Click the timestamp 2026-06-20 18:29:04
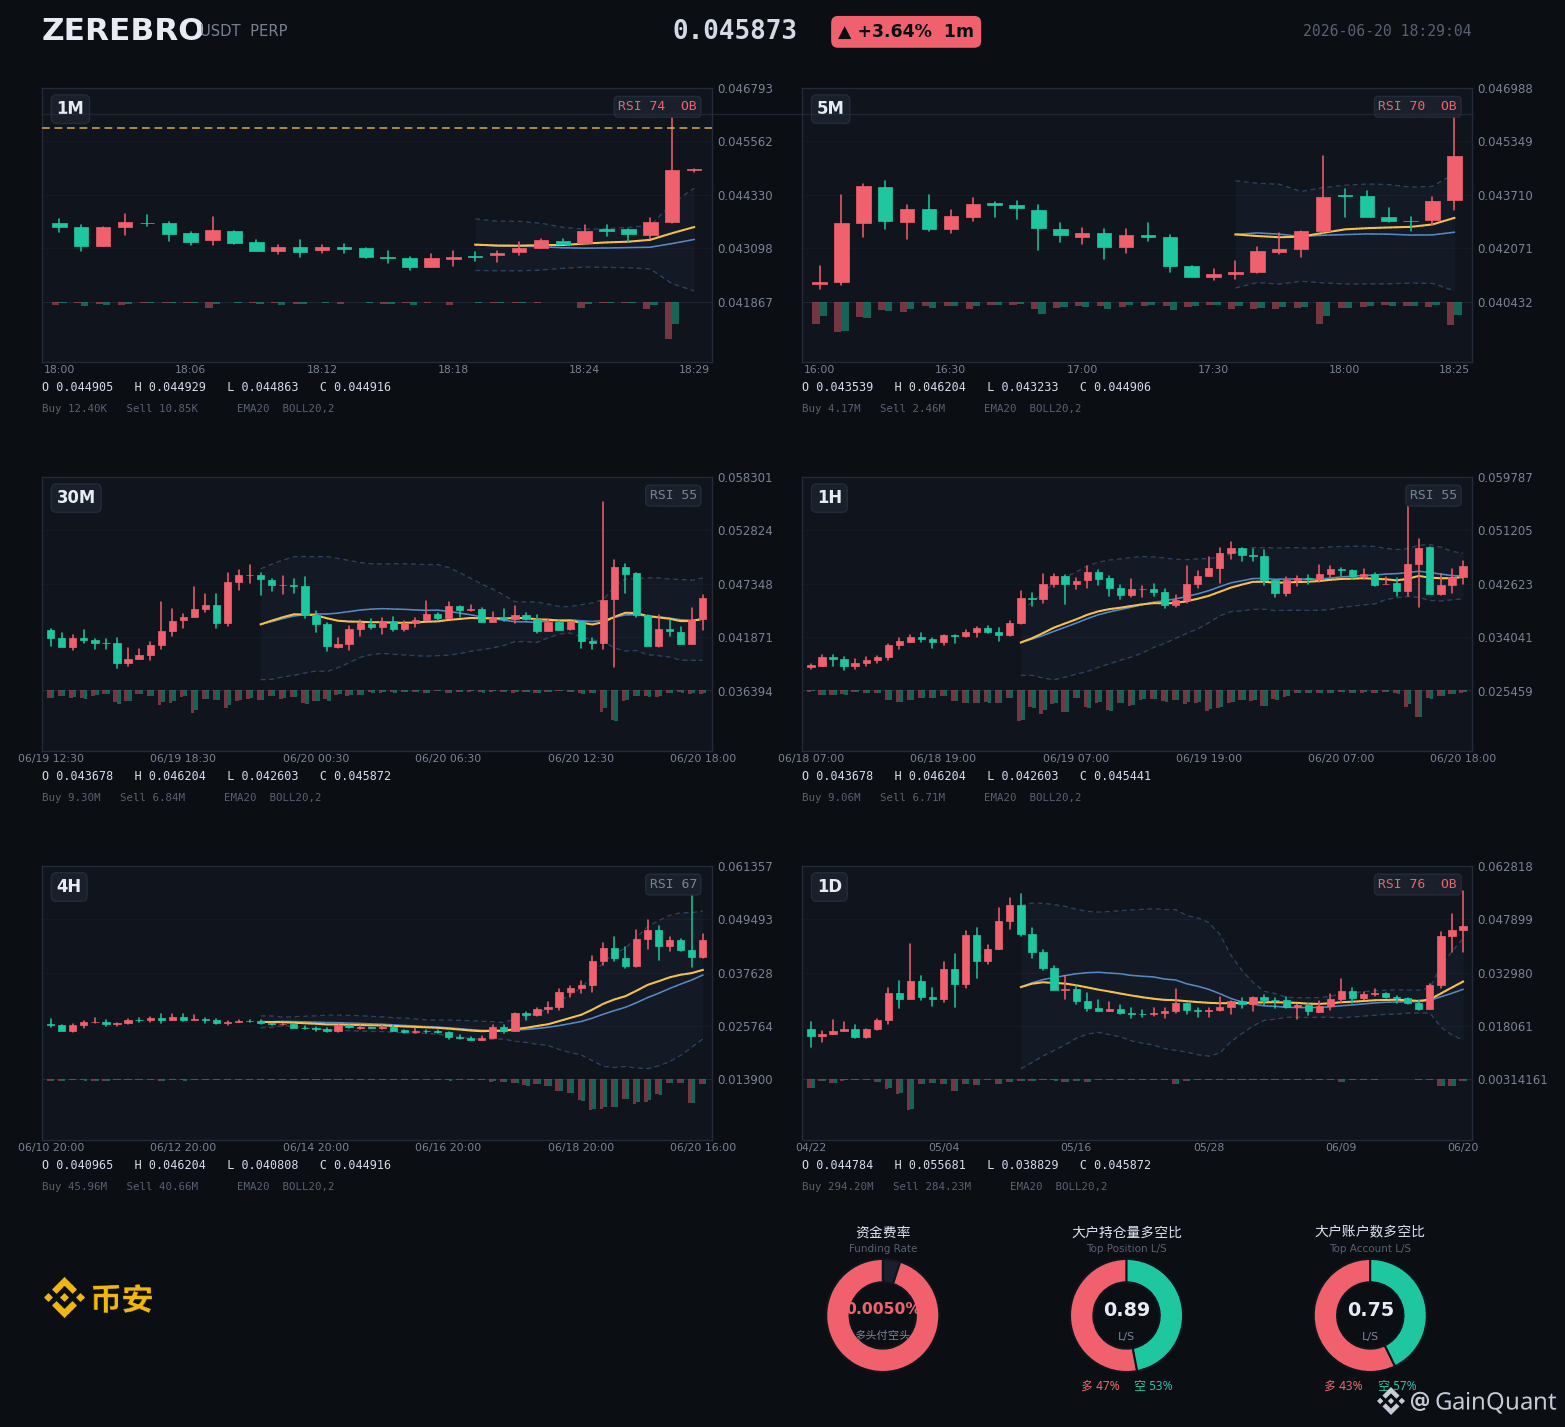This screenshot has height=1427, width=1565. click(1387, 31)
